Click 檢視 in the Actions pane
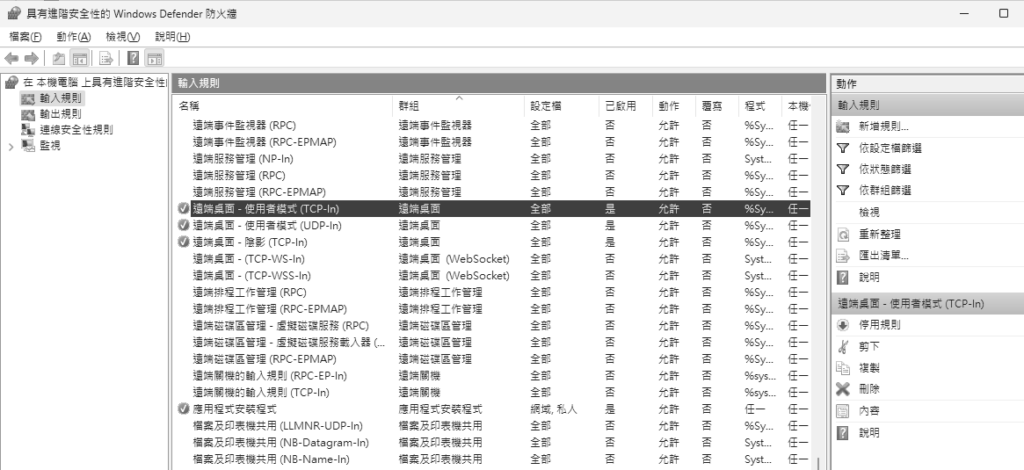Screen dimensions: 1024x470 pos(869,212)
